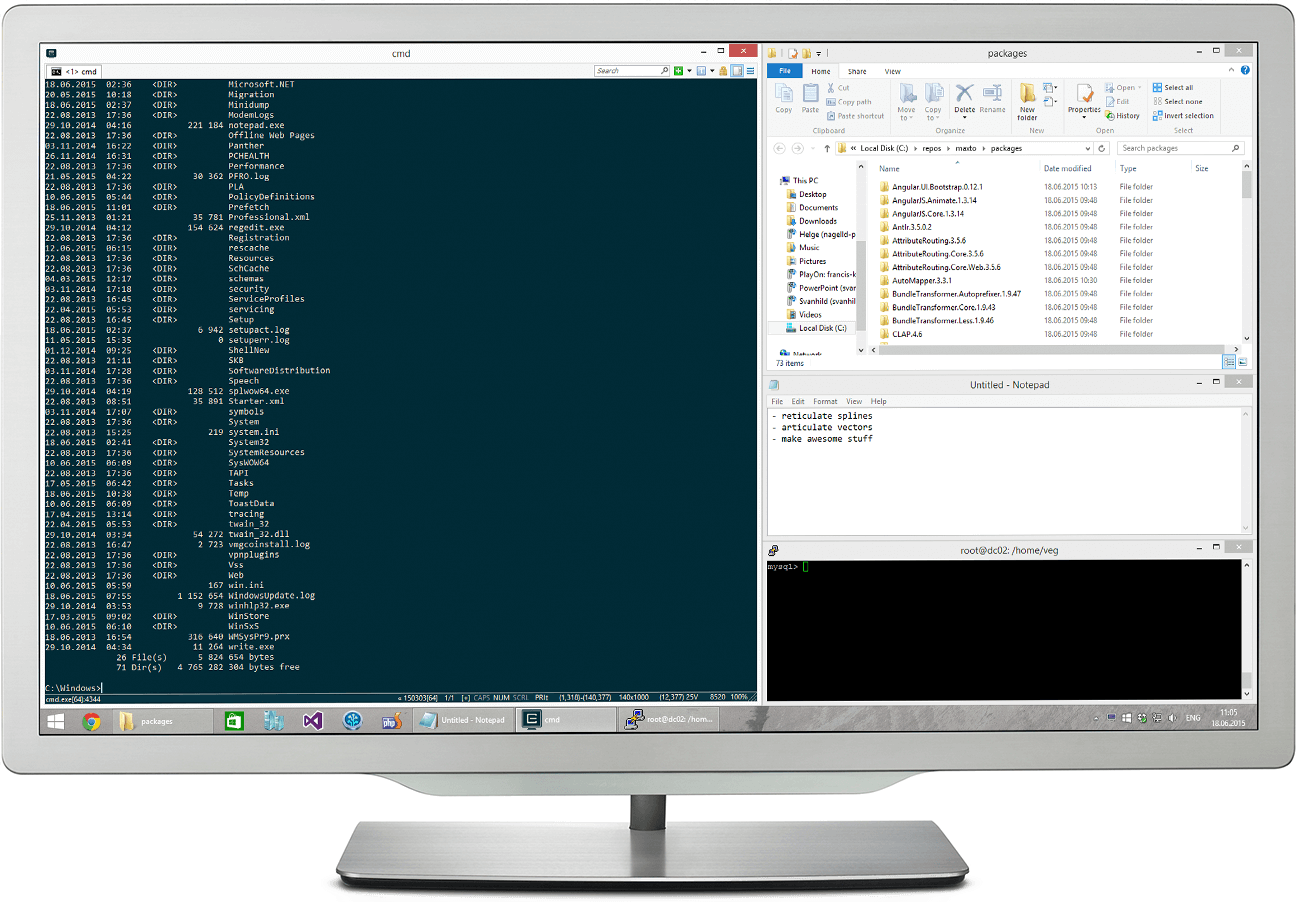Screen dimensions: 1299x902
Task: Open Visual Studio from taskbar
Action: click(312, 720)
